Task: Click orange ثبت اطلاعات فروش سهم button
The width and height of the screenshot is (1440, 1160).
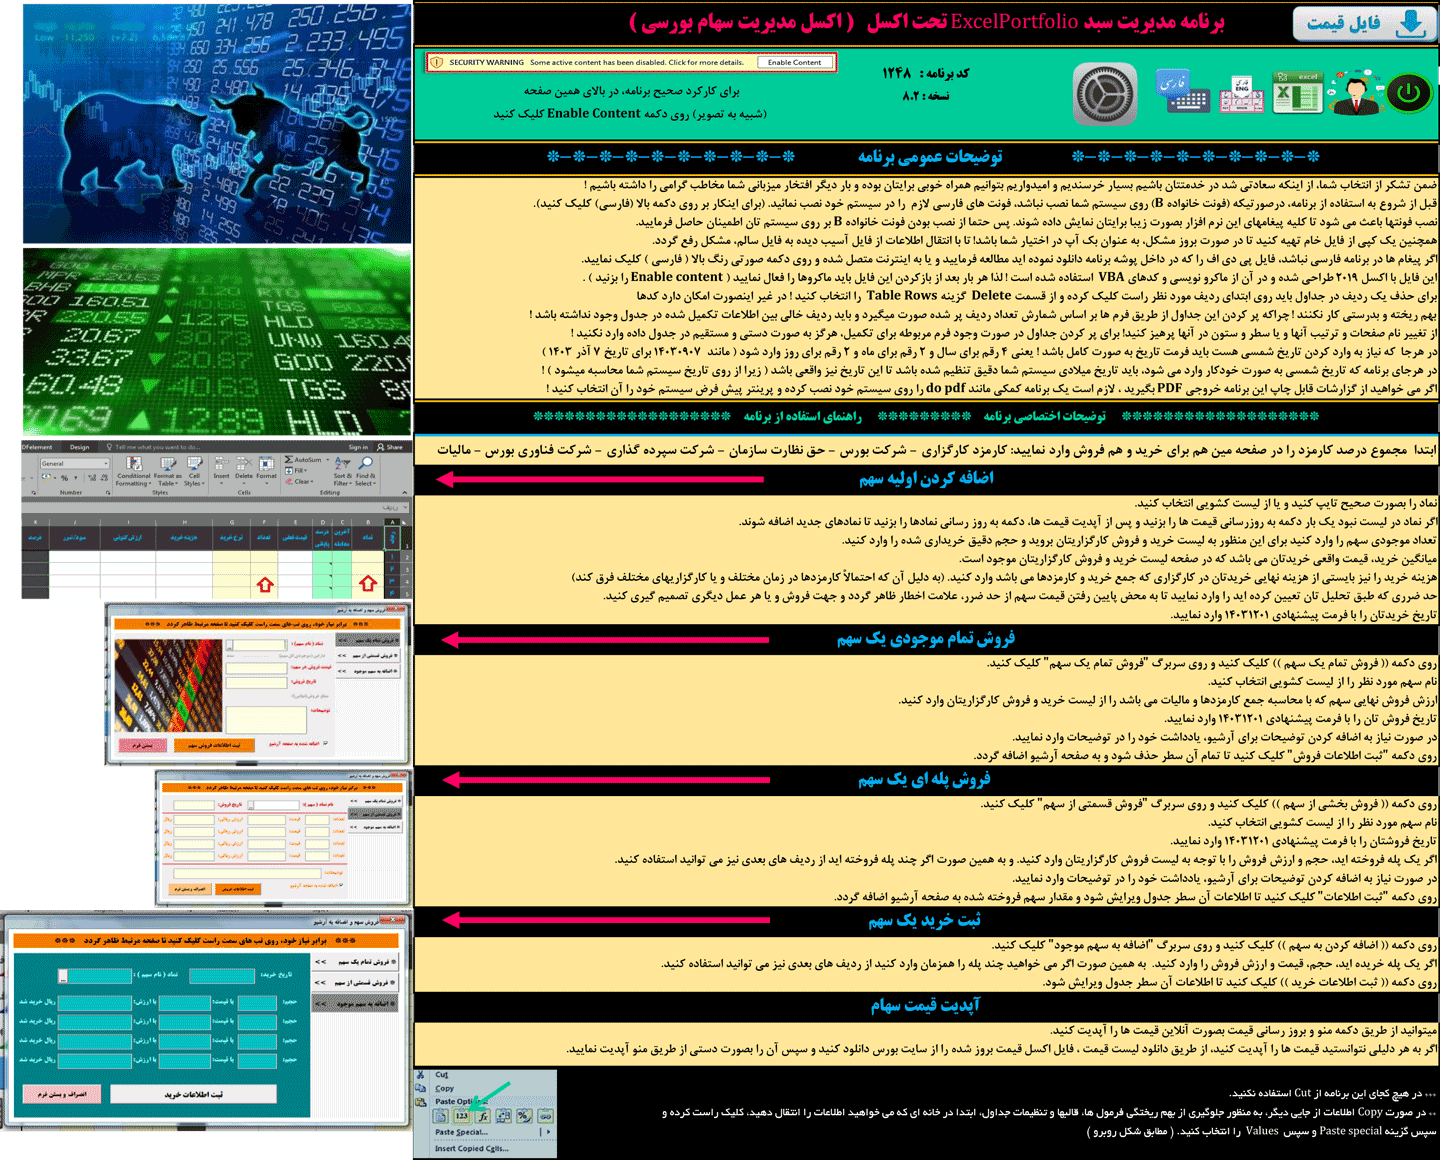Action: click(x=214, y=745)
